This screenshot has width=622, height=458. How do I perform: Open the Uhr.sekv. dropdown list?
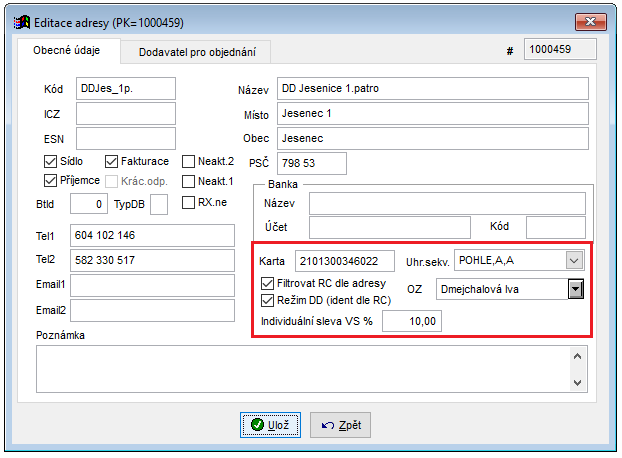coord(573,261)
